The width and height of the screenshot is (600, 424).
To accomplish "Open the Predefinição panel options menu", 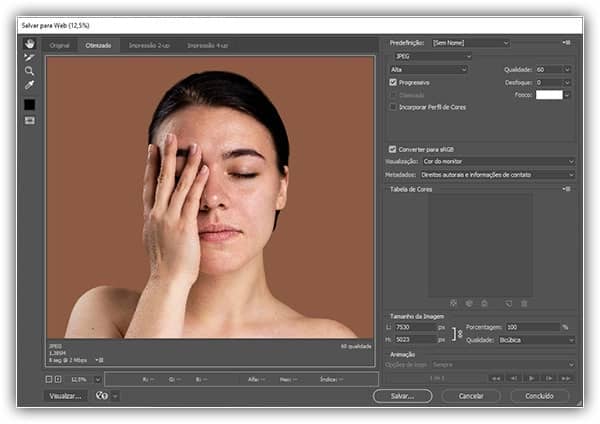I will 566,42.
